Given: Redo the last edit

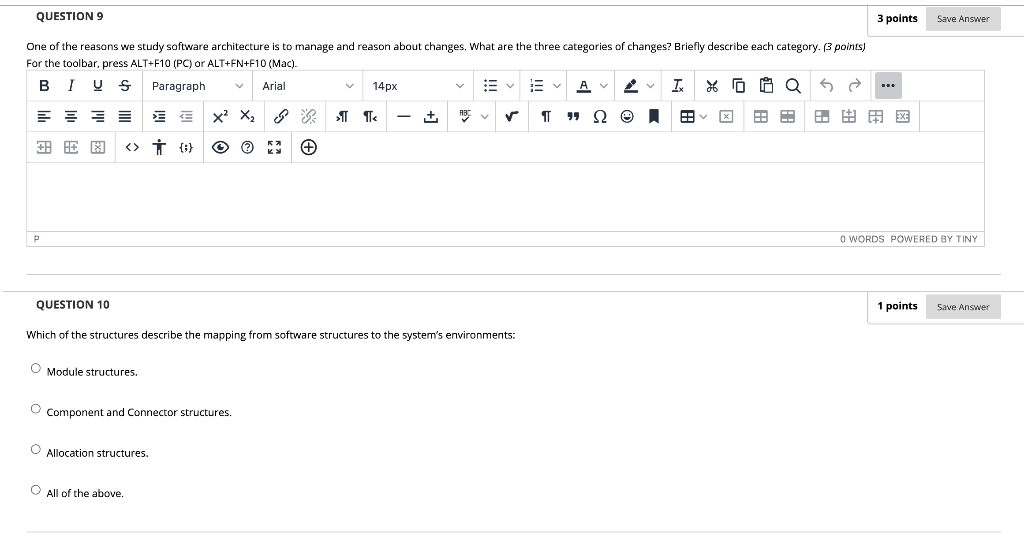Looking at the screenshot, I should click(x=854, y=86).
